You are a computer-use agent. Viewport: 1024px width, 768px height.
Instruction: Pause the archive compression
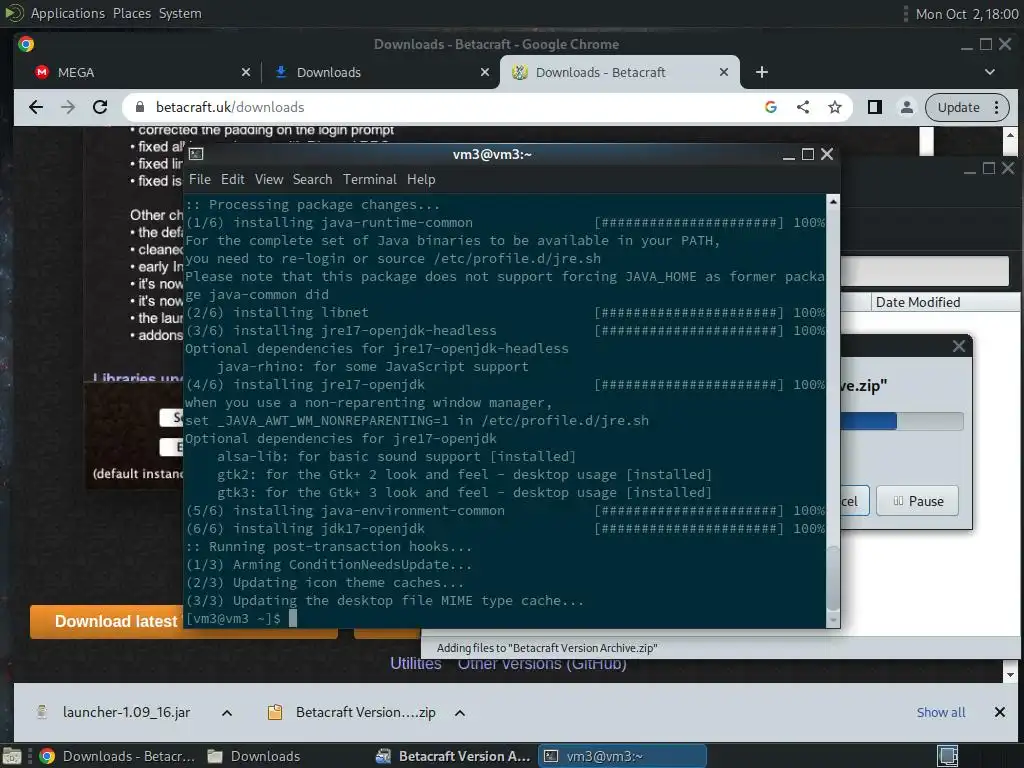click(x=918, y=501)
